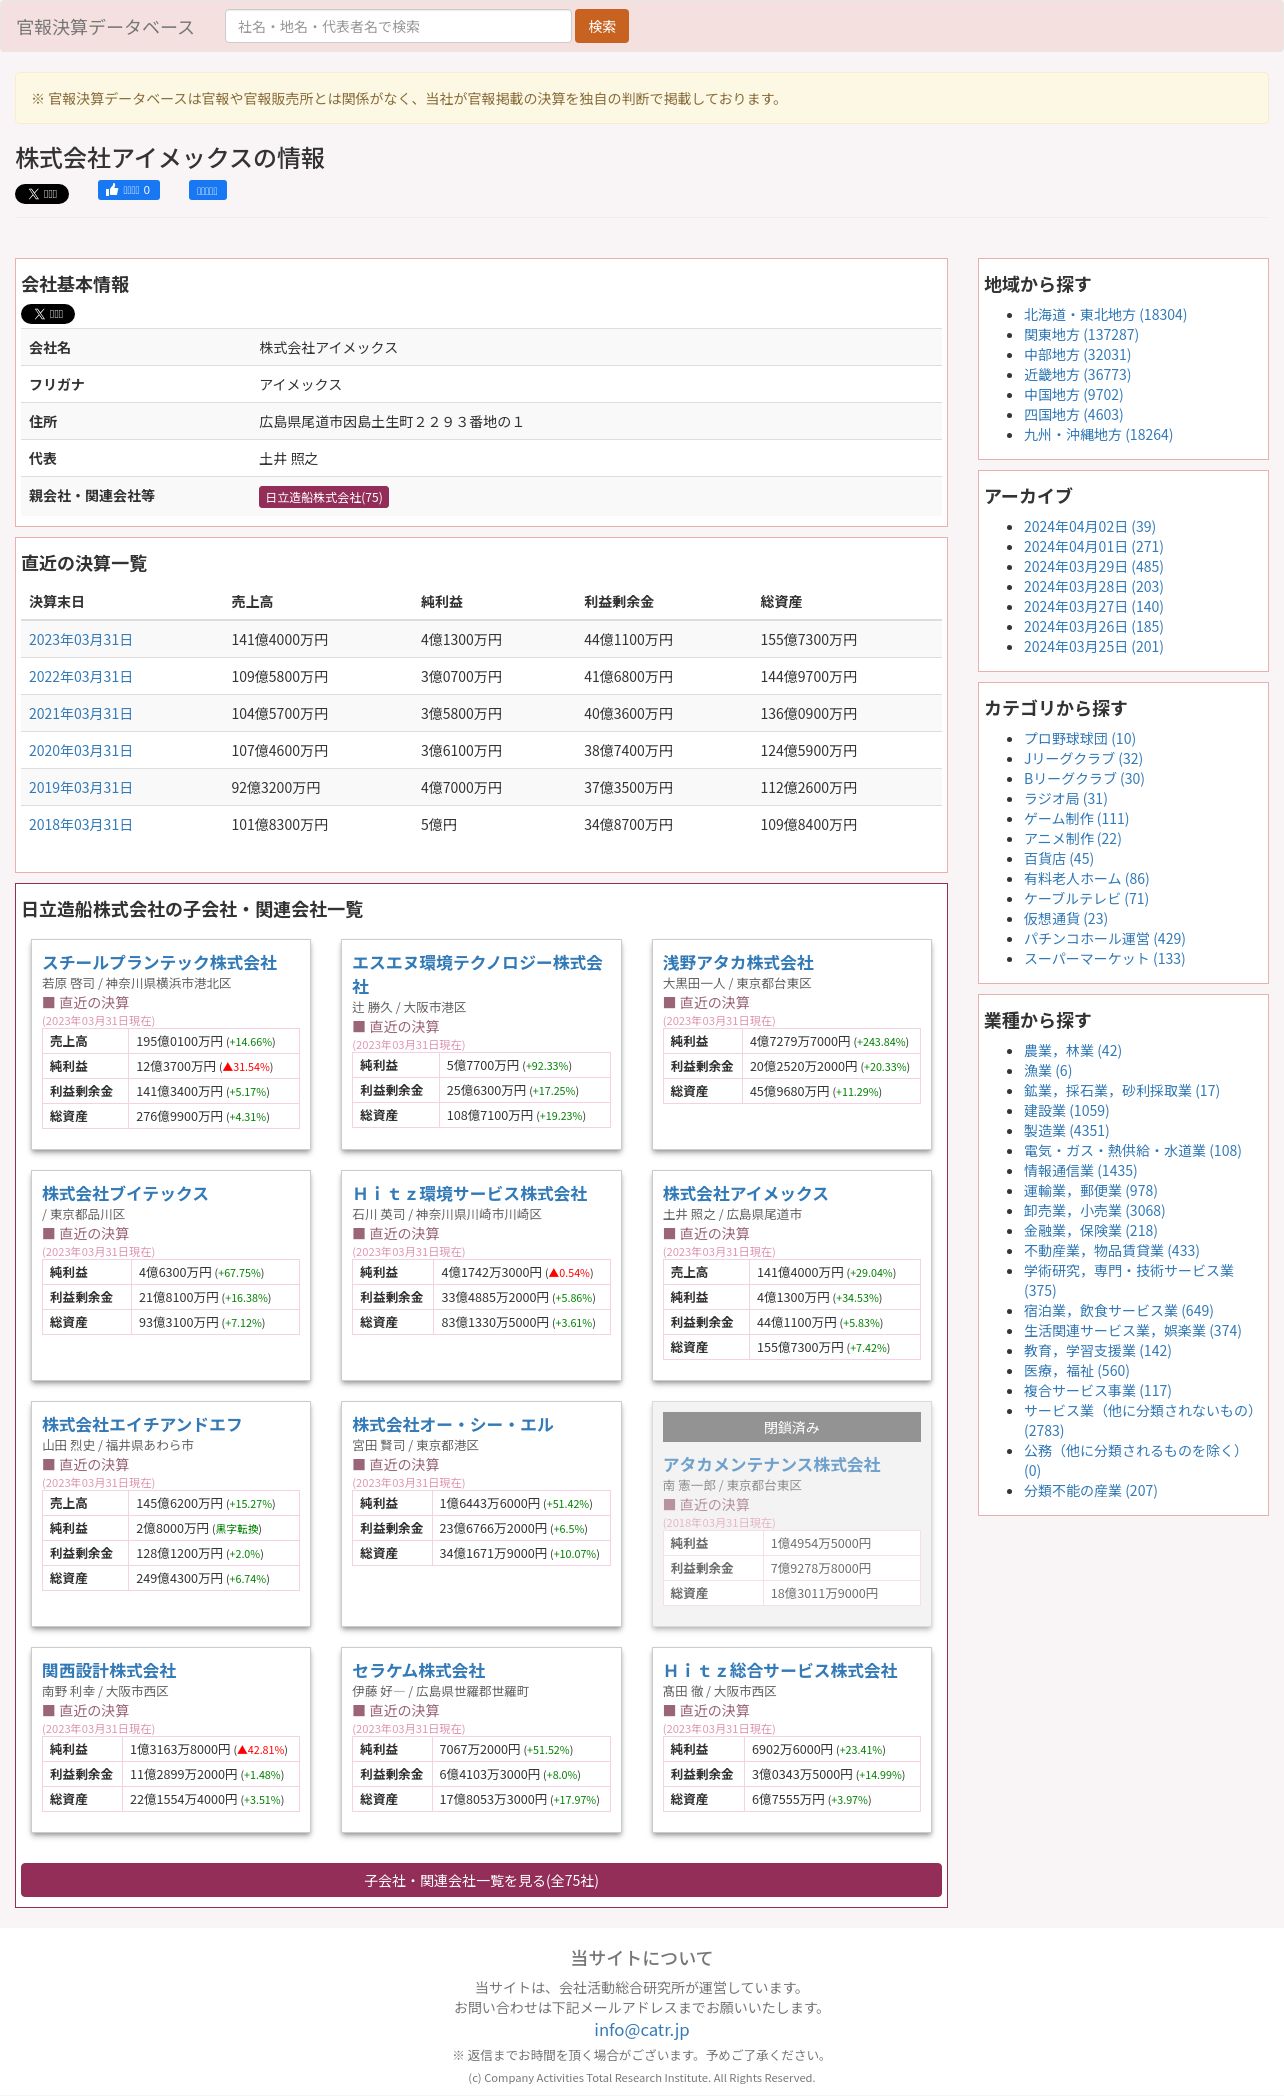Open the 製造業 (4351) industry link
This screenshot has width=1284, height=2096.
tap(1067, 1131)
